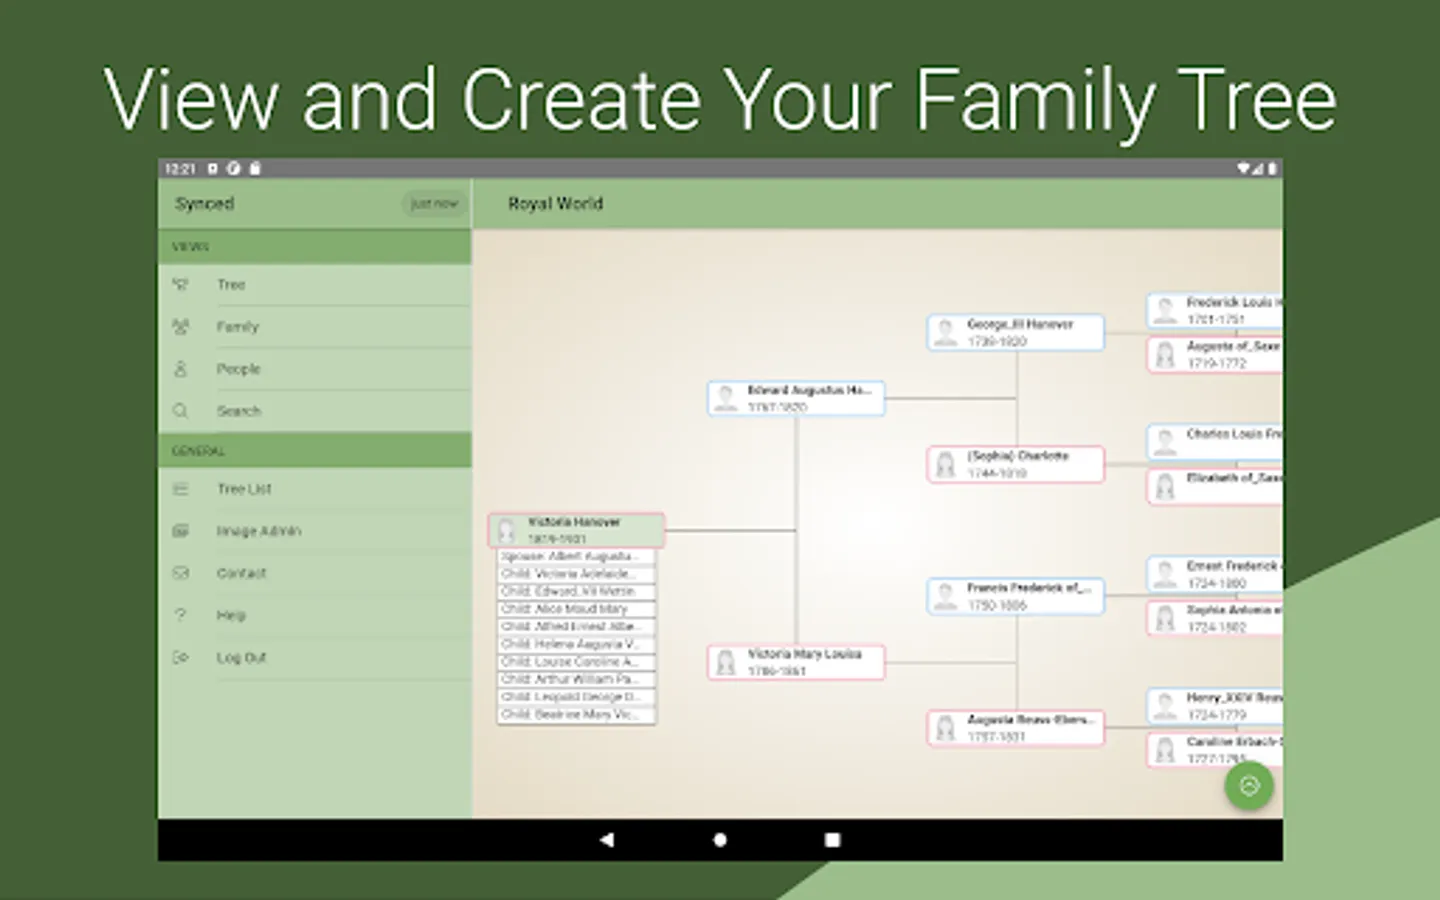Tap the battery icon in status bar
Viewport: 1440px width, 900px height.
[x=1272, y=169]
